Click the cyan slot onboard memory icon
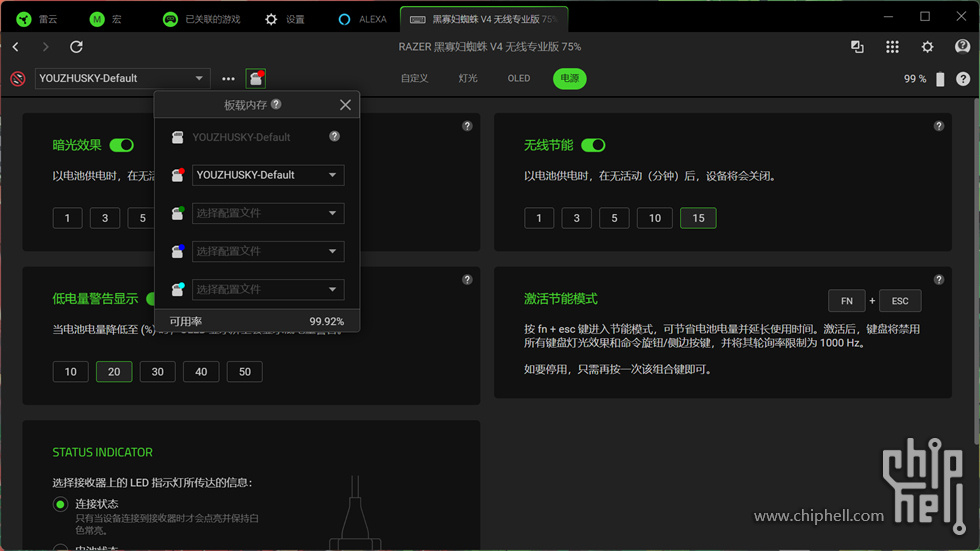The height and width of the screenshot is (551, 980). tap(178, 289)
